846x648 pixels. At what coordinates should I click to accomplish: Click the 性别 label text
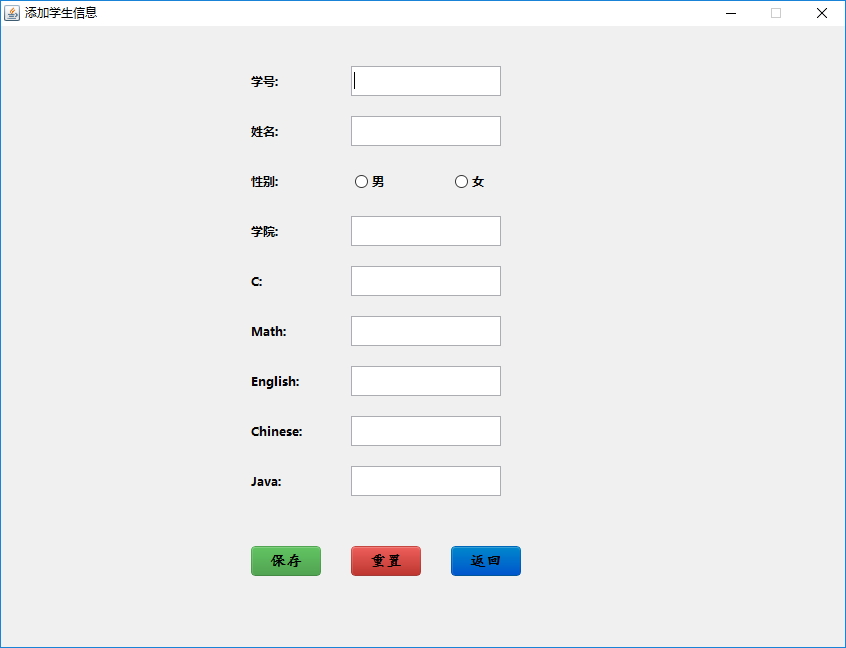click(x=262, y=181)
